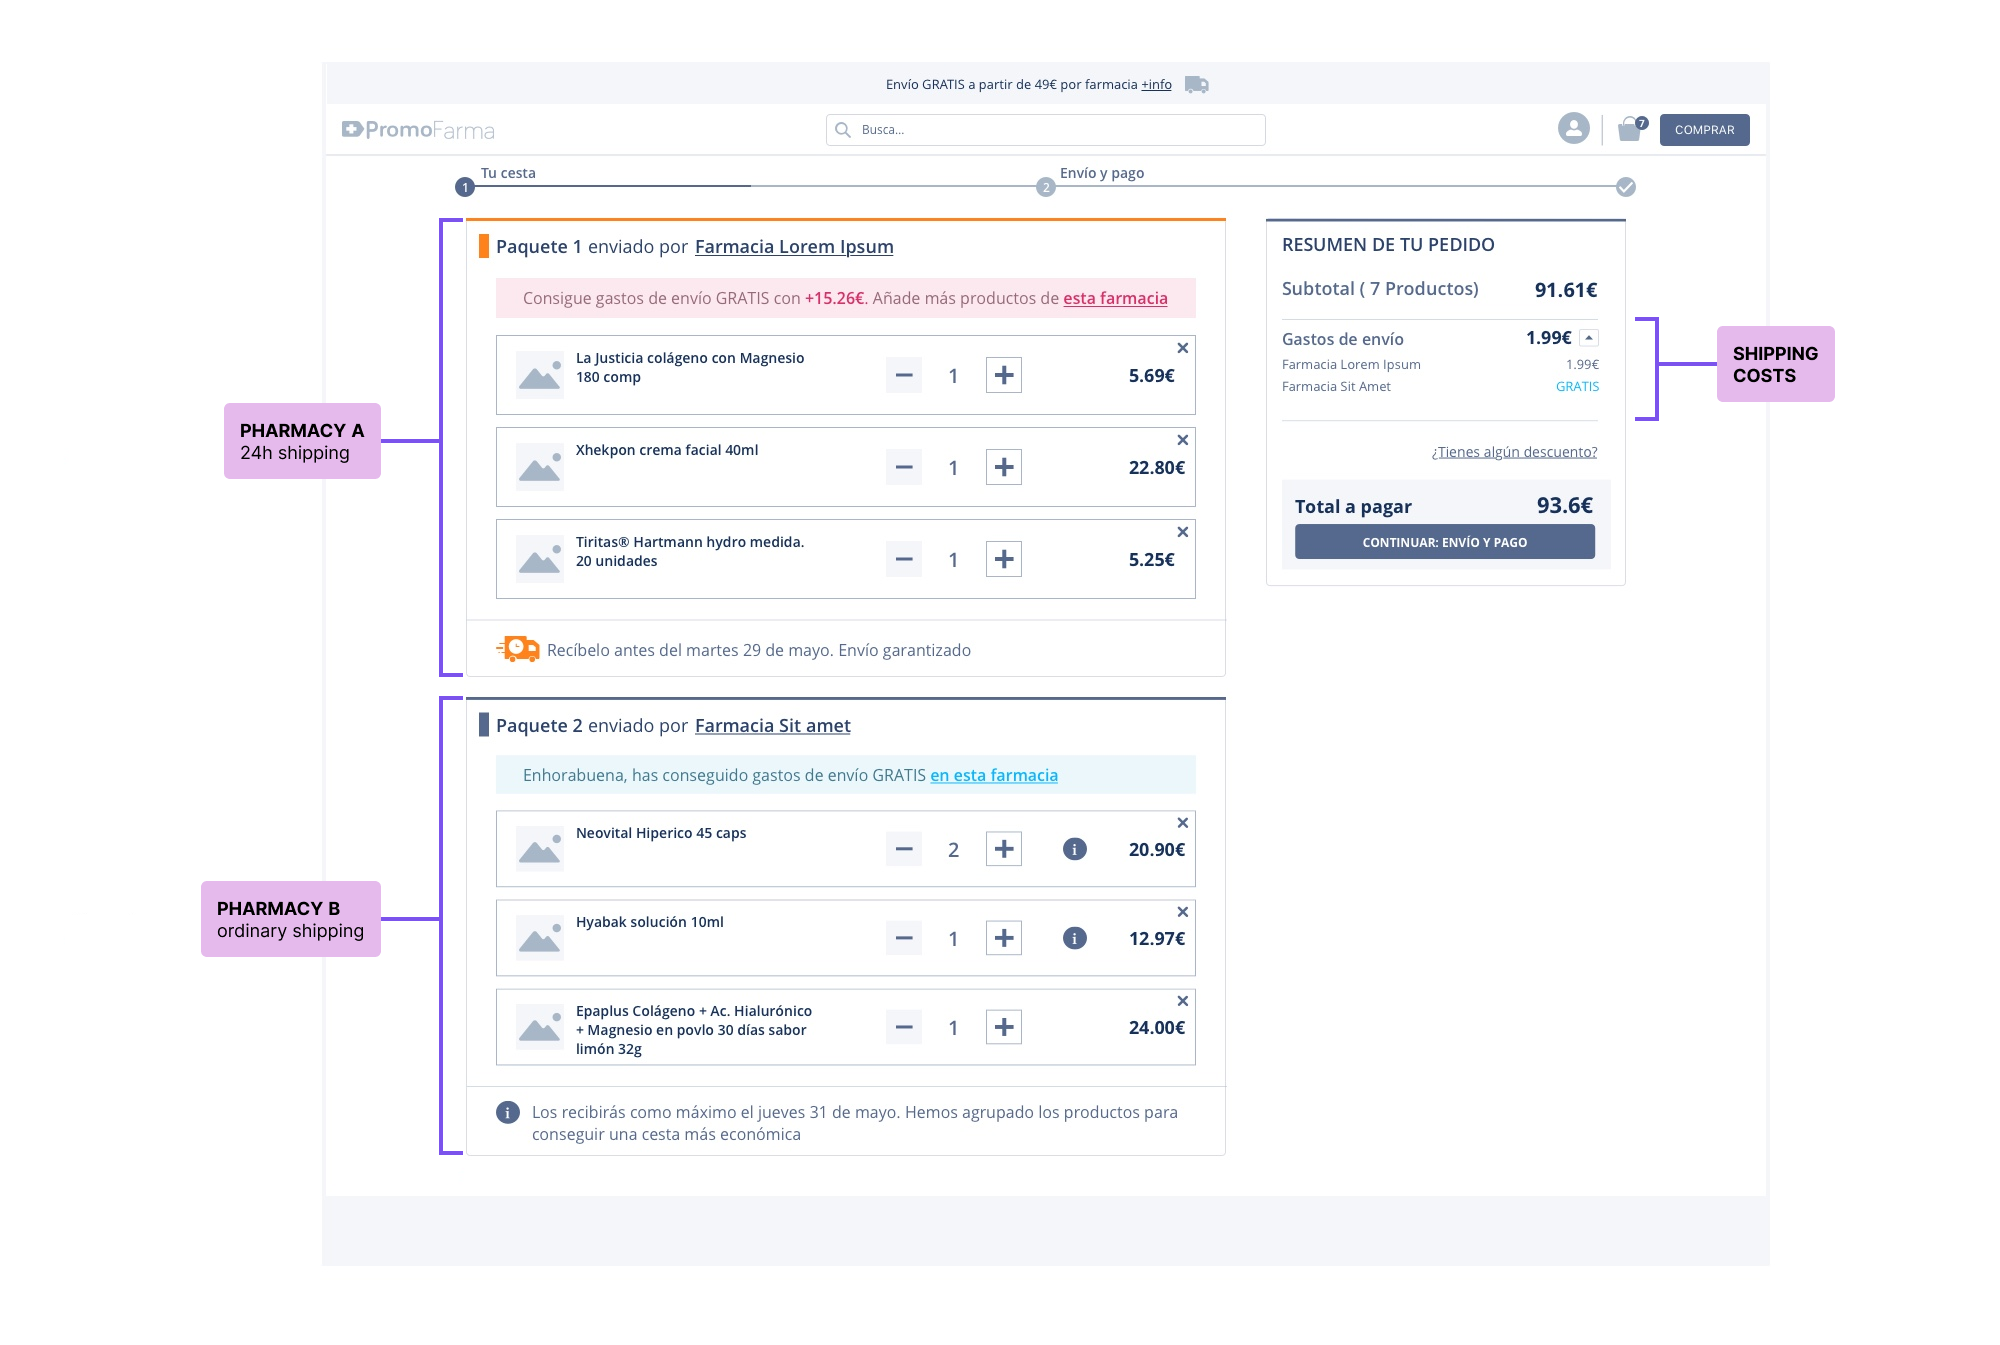The height and width of the screenshot is (1345, 2000).
Task: Select step 1 Tu cesta
Action: coord(465,187)
